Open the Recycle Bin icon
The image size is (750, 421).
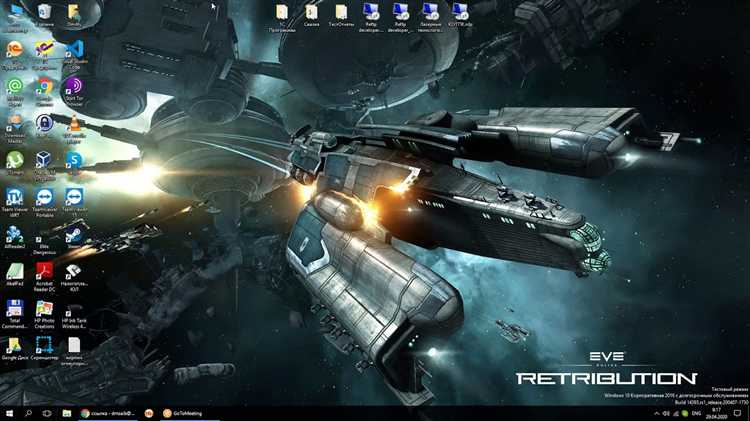pos(44,13)
